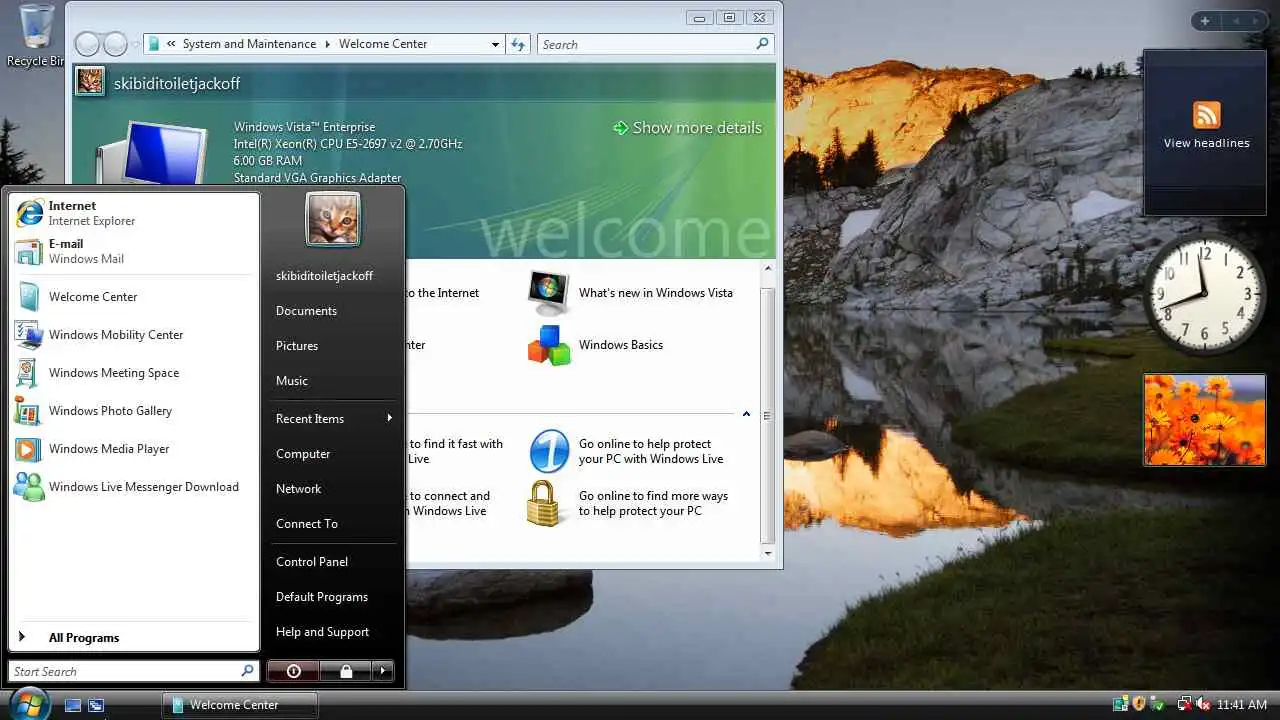This screenshot has width=1280, height=720.
Task: Open Welcome Center from the Start menu list
Action: (x=133, y=297)
